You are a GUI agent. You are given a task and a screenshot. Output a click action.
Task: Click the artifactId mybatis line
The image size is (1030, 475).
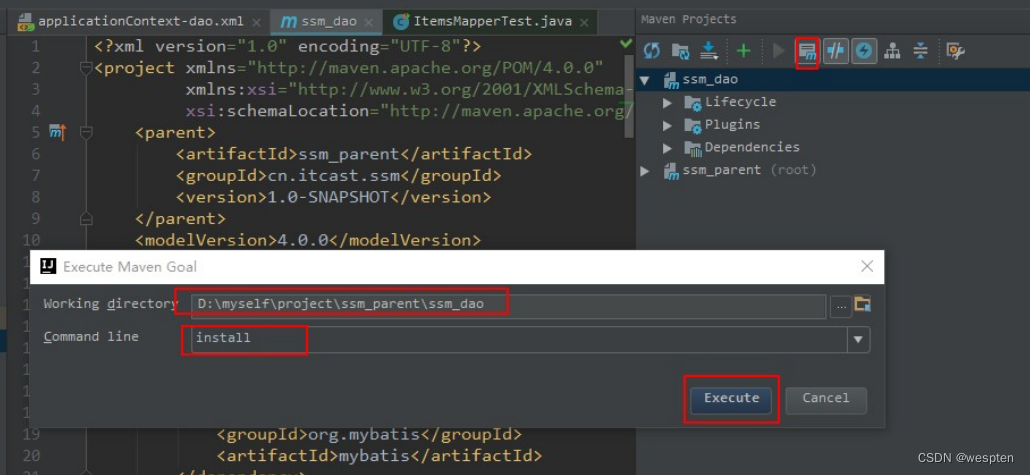click(379, 456)
